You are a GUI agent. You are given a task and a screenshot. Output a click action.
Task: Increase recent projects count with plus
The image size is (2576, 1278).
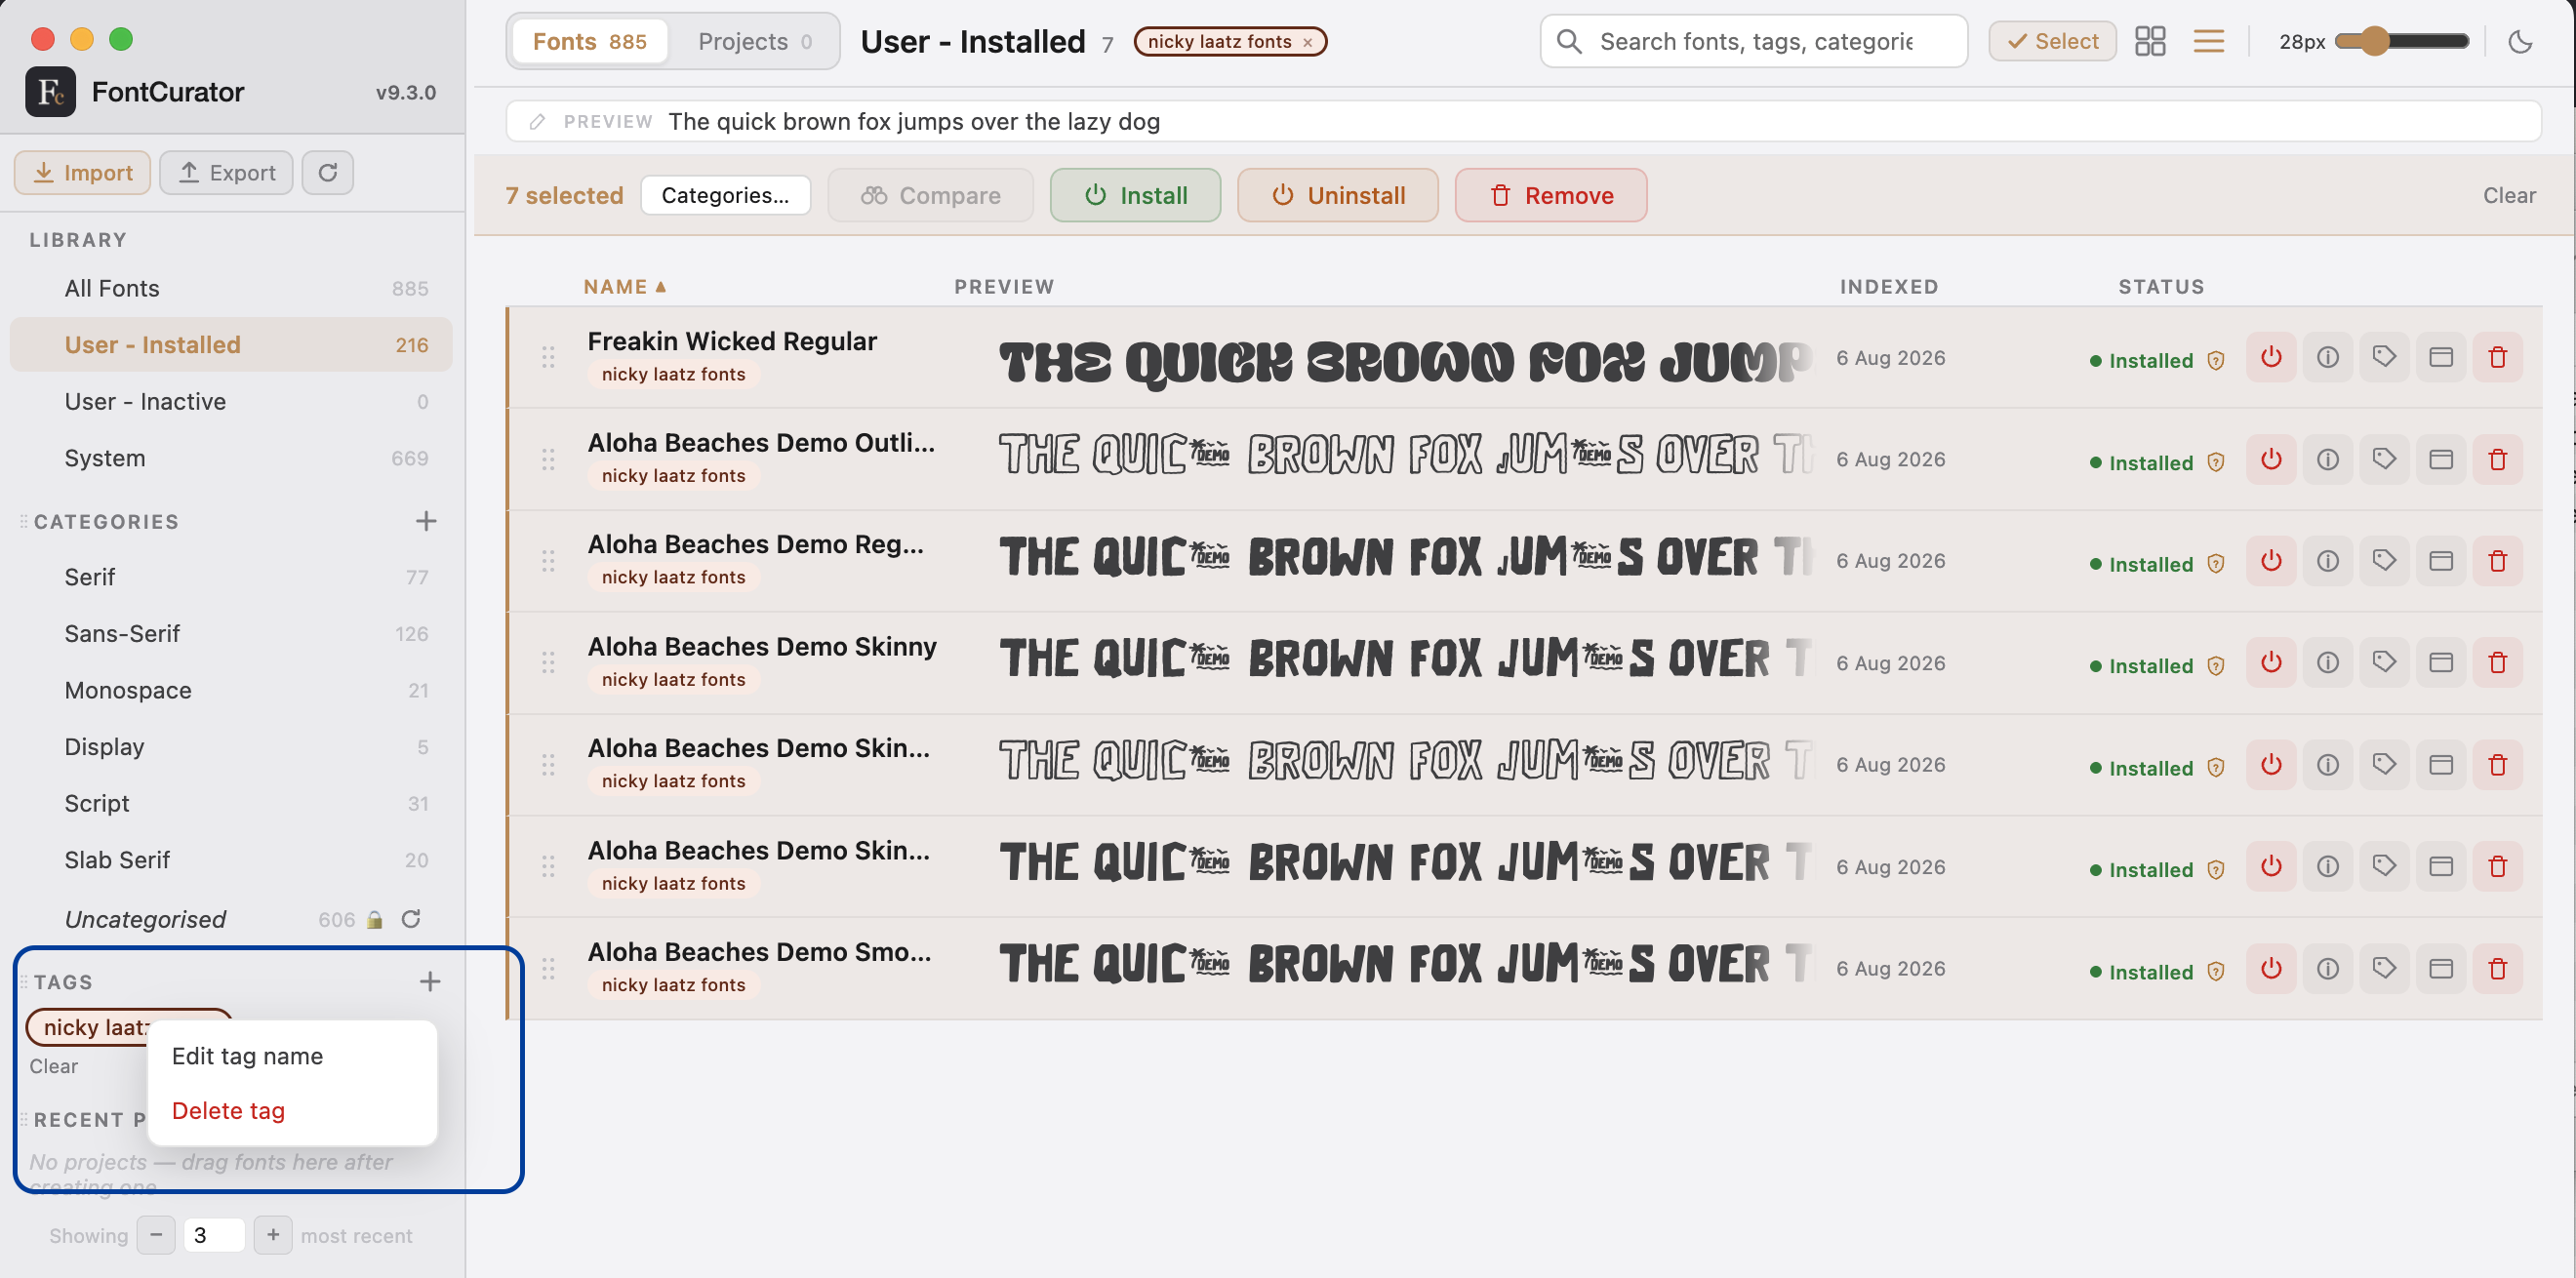point(273,1235)
